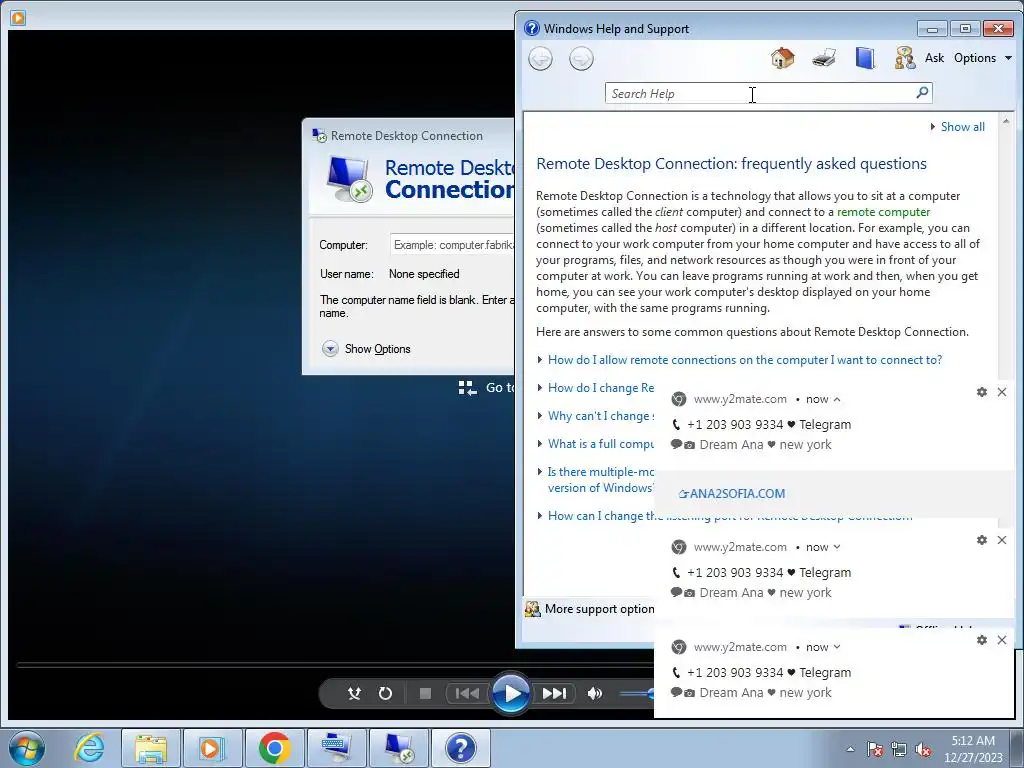Viewport: 1024px width, 768px height.
Task: Open settings gear on top notification
Action: (982, 392)
